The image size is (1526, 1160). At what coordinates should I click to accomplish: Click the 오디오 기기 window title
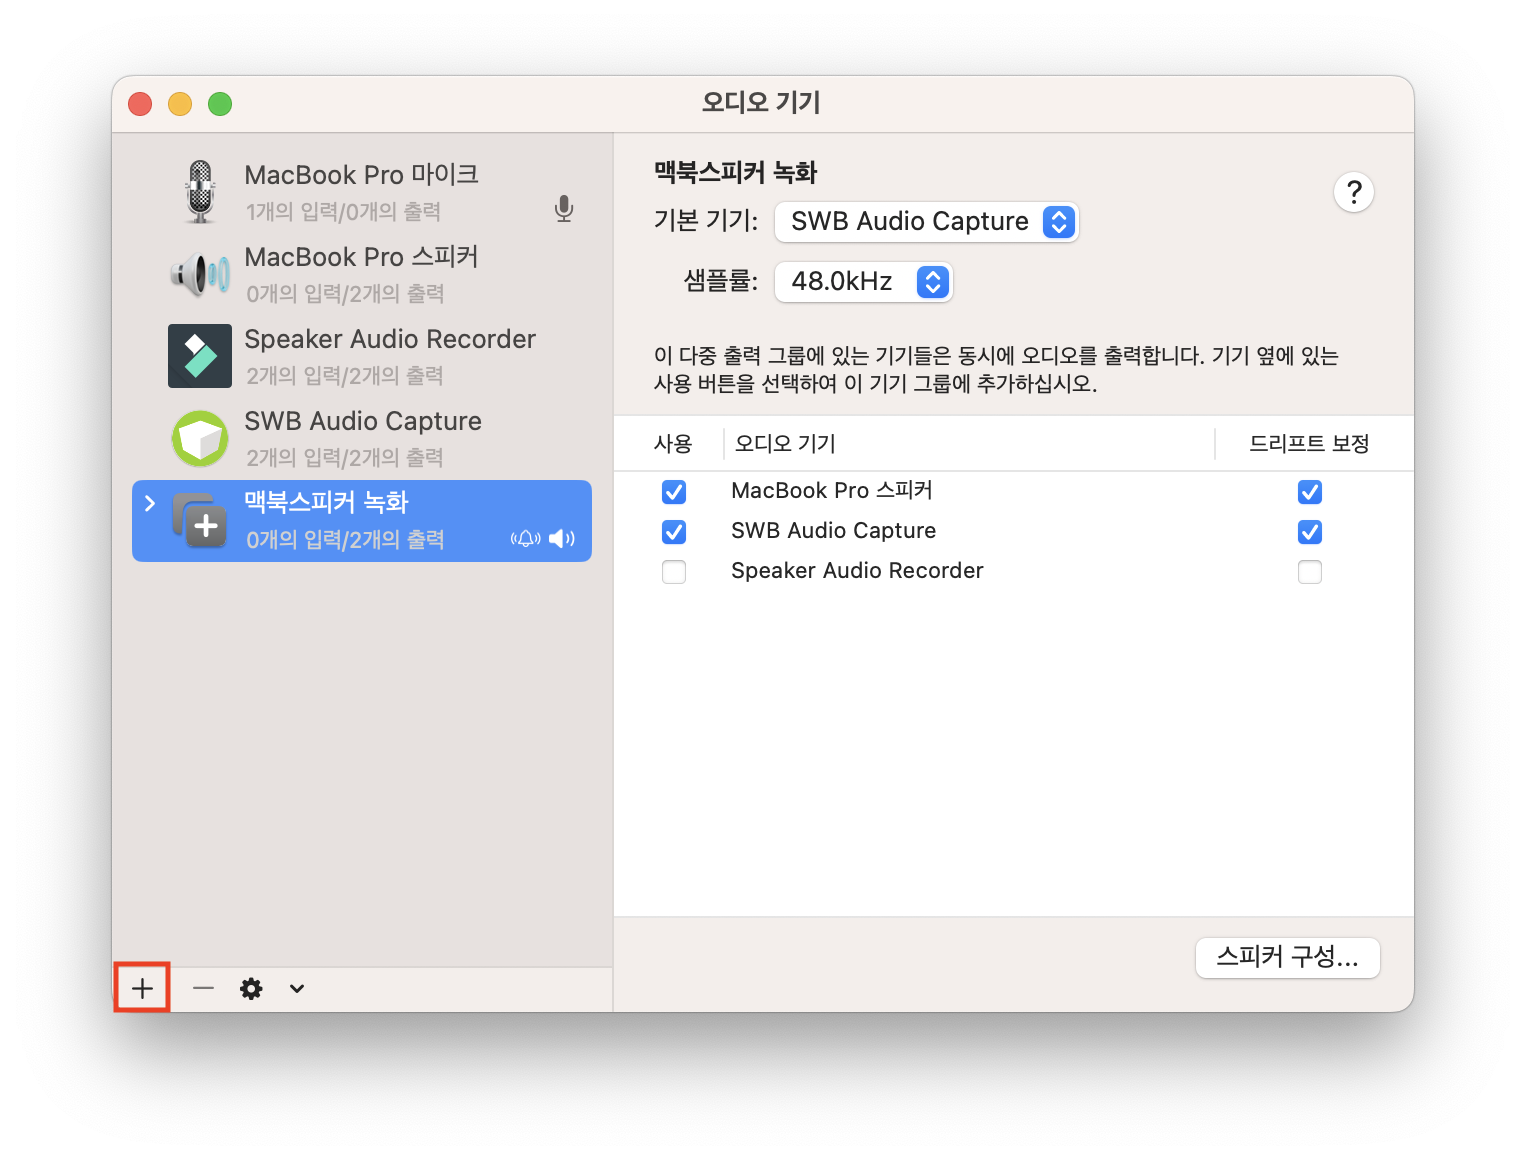point(761,103)
